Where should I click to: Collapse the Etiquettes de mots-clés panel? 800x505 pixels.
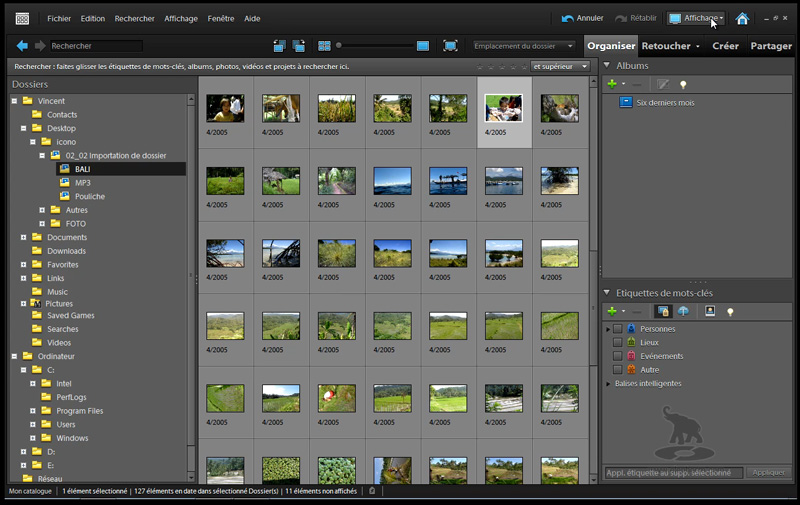[607, 293]
